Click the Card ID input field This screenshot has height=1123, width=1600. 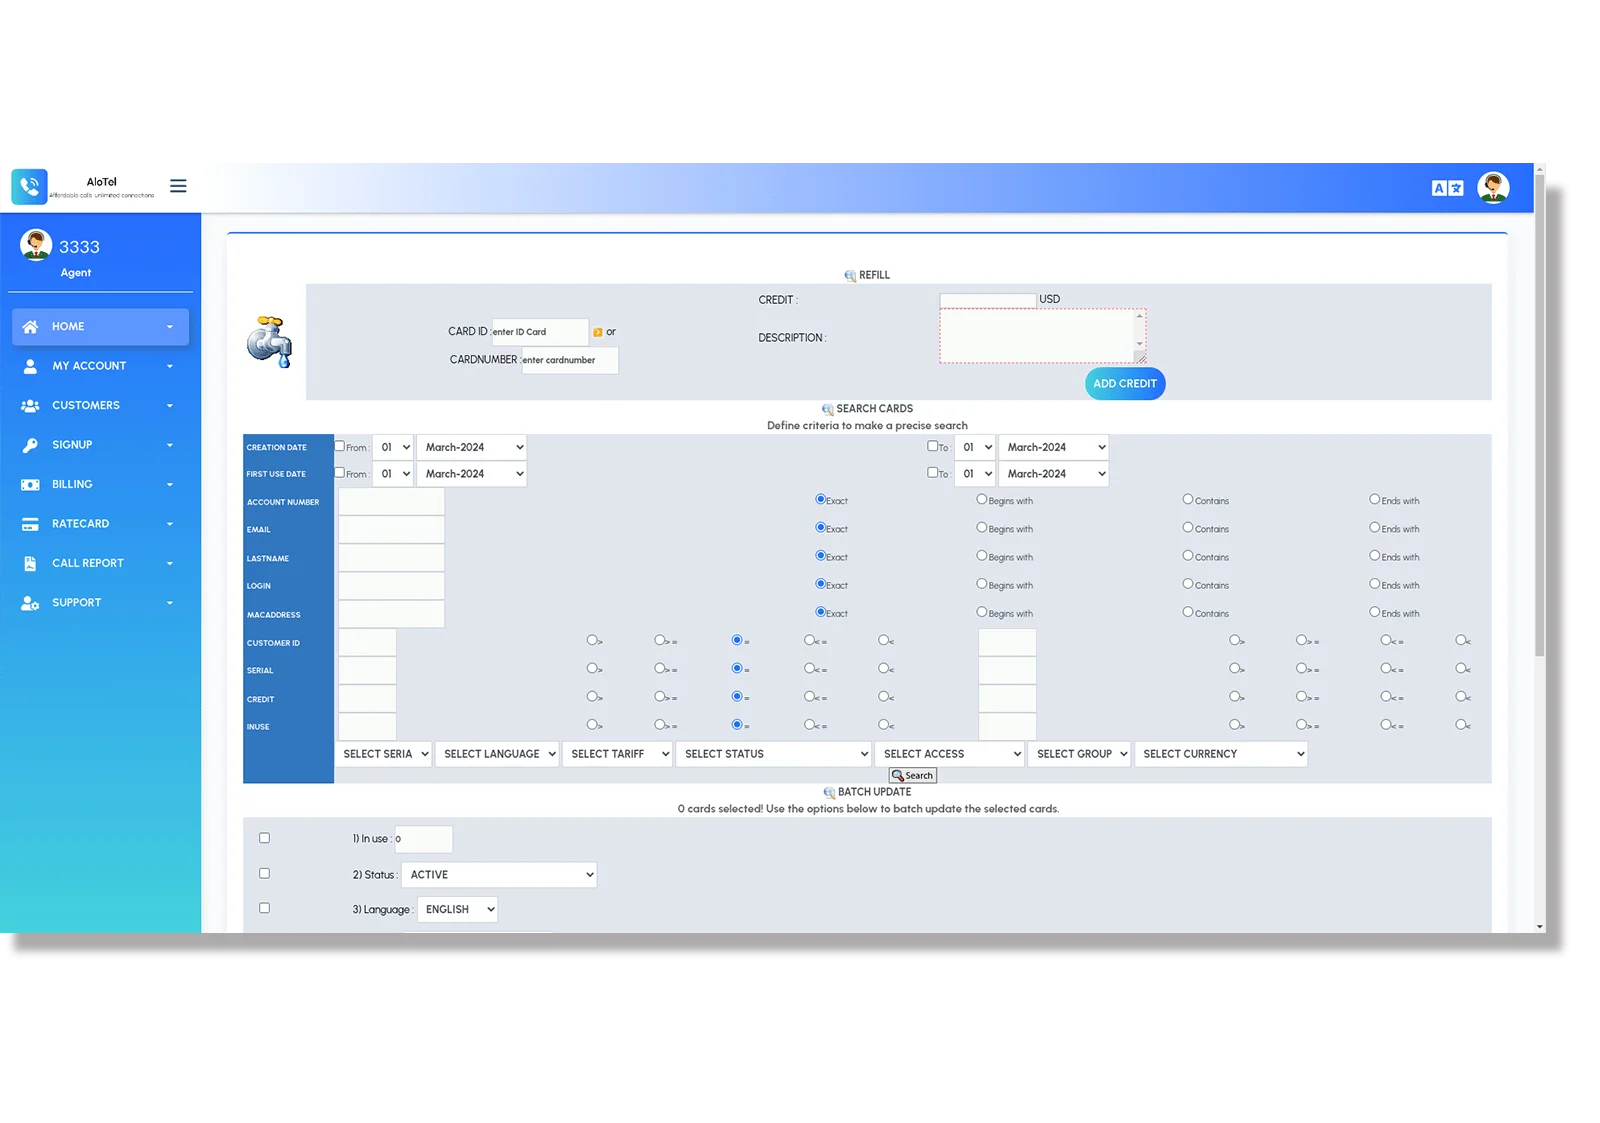[540, 332]
